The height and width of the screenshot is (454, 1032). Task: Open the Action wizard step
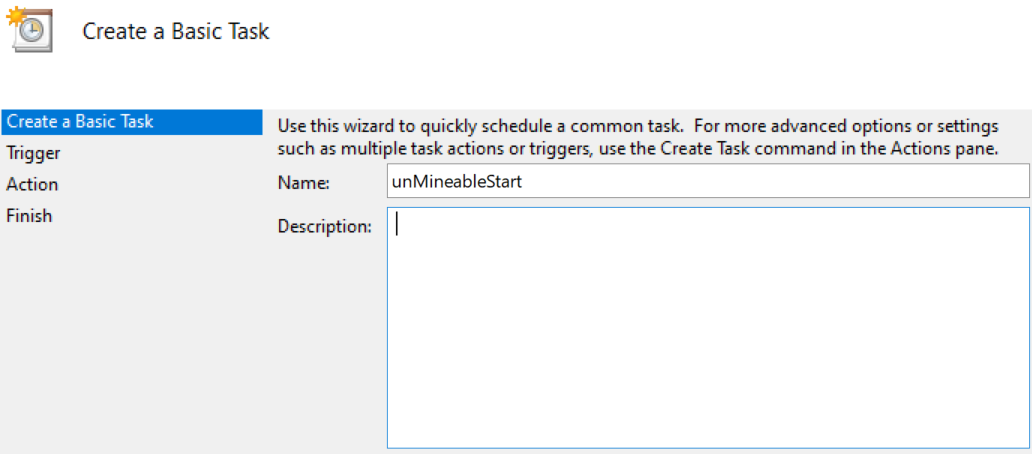pyautogui.click(x=32, y=184)
